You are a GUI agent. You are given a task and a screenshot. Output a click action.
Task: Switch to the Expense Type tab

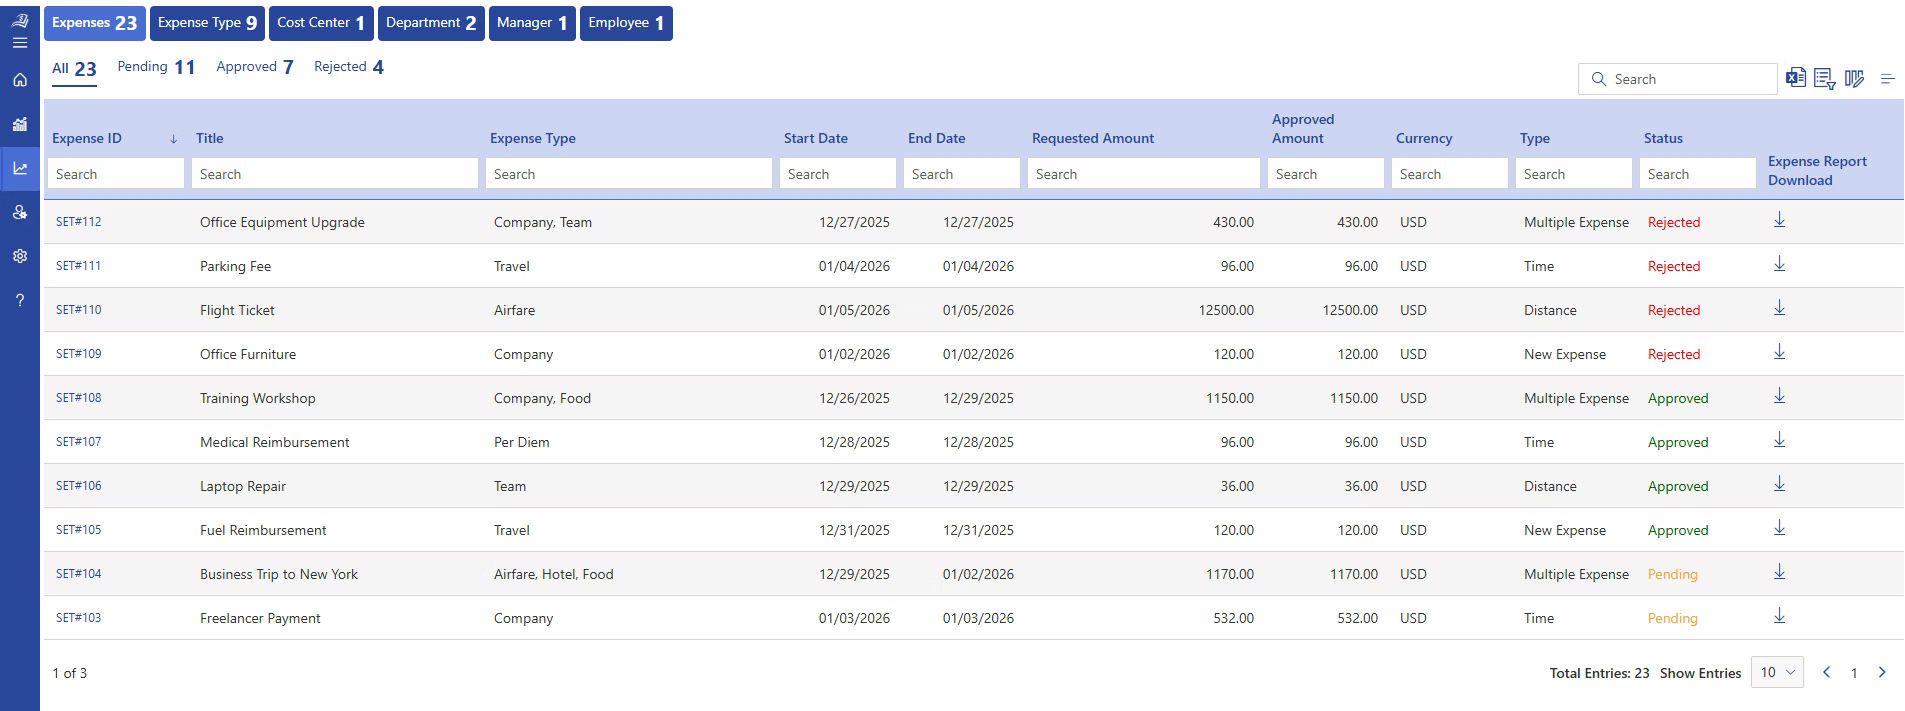click(x=207, y=23)
